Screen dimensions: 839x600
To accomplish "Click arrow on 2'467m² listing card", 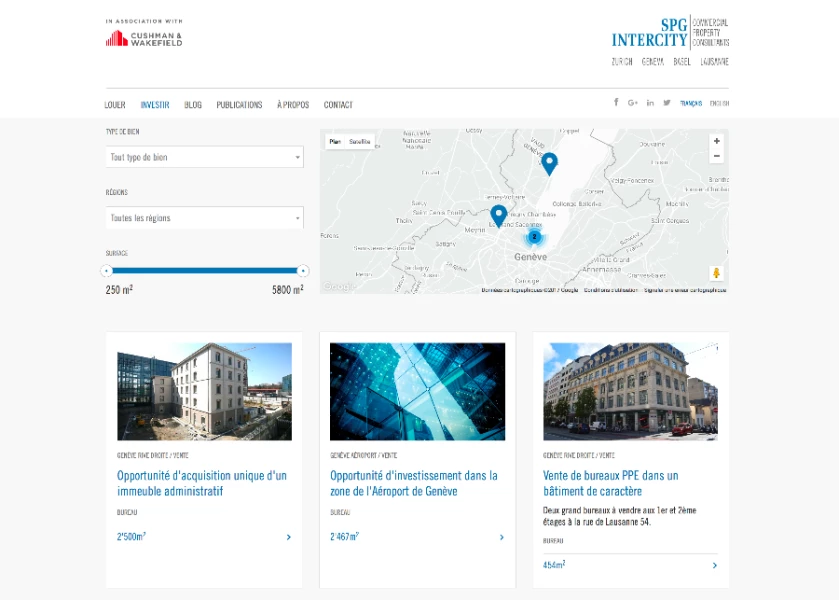I will [x=501, y=537].
